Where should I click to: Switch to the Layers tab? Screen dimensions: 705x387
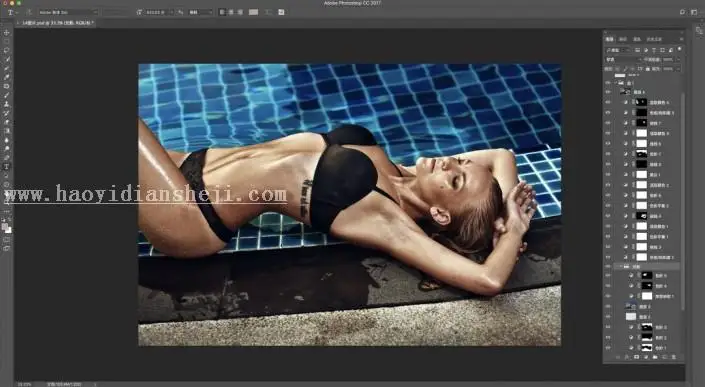(x=610, y=39)
